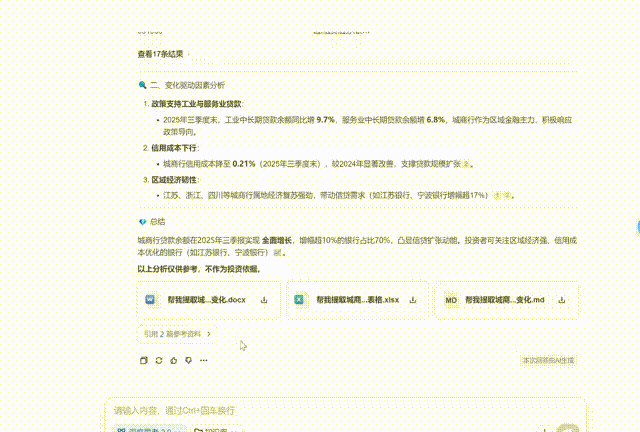Click the magnifier icon beside 变化驱动因素分析

click(142, 85)
